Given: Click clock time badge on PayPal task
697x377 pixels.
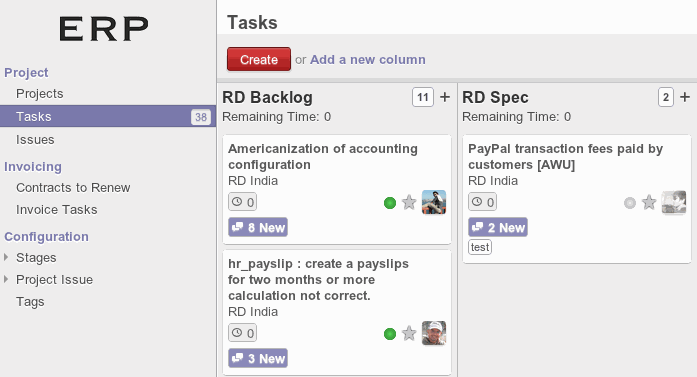Looking at the screenshot, I should click(482, 202).
